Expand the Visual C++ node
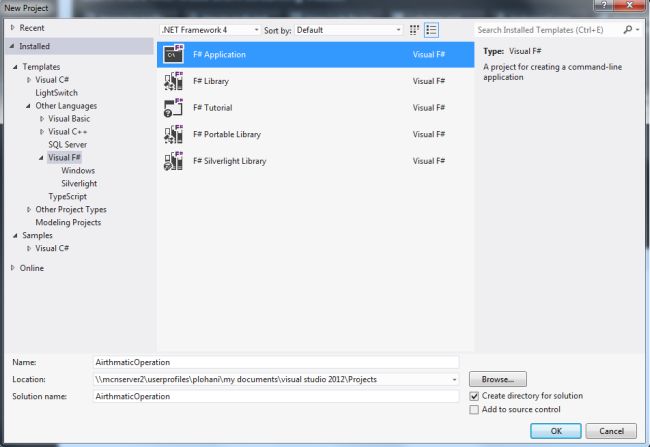Viewport: 650px width, 447px height. [41, 131]
